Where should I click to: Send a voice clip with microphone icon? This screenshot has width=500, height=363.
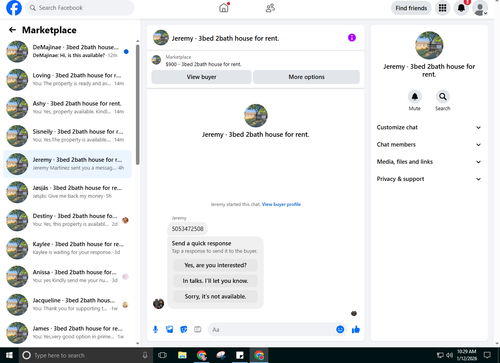tap(155, 330)
